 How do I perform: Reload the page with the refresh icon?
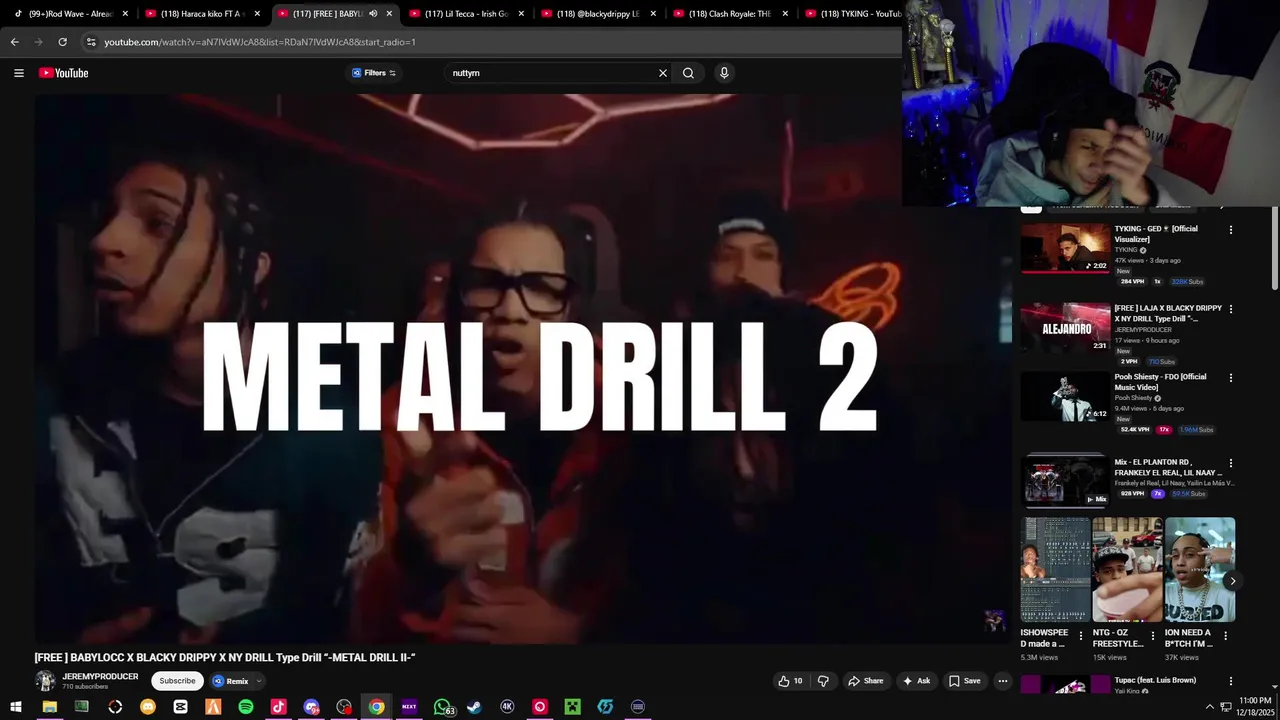(62, 42)
